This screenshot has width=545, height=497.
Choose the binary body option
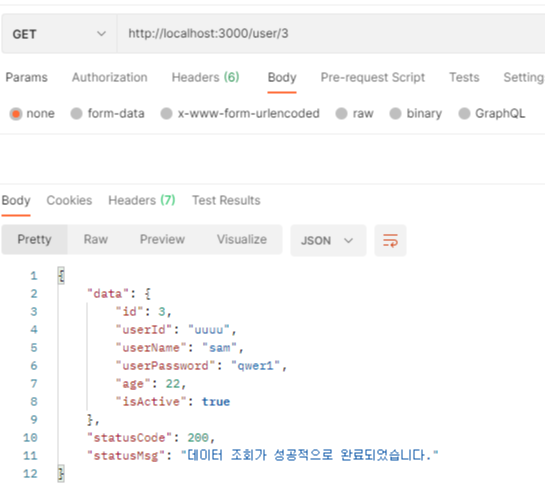(395, 114)
